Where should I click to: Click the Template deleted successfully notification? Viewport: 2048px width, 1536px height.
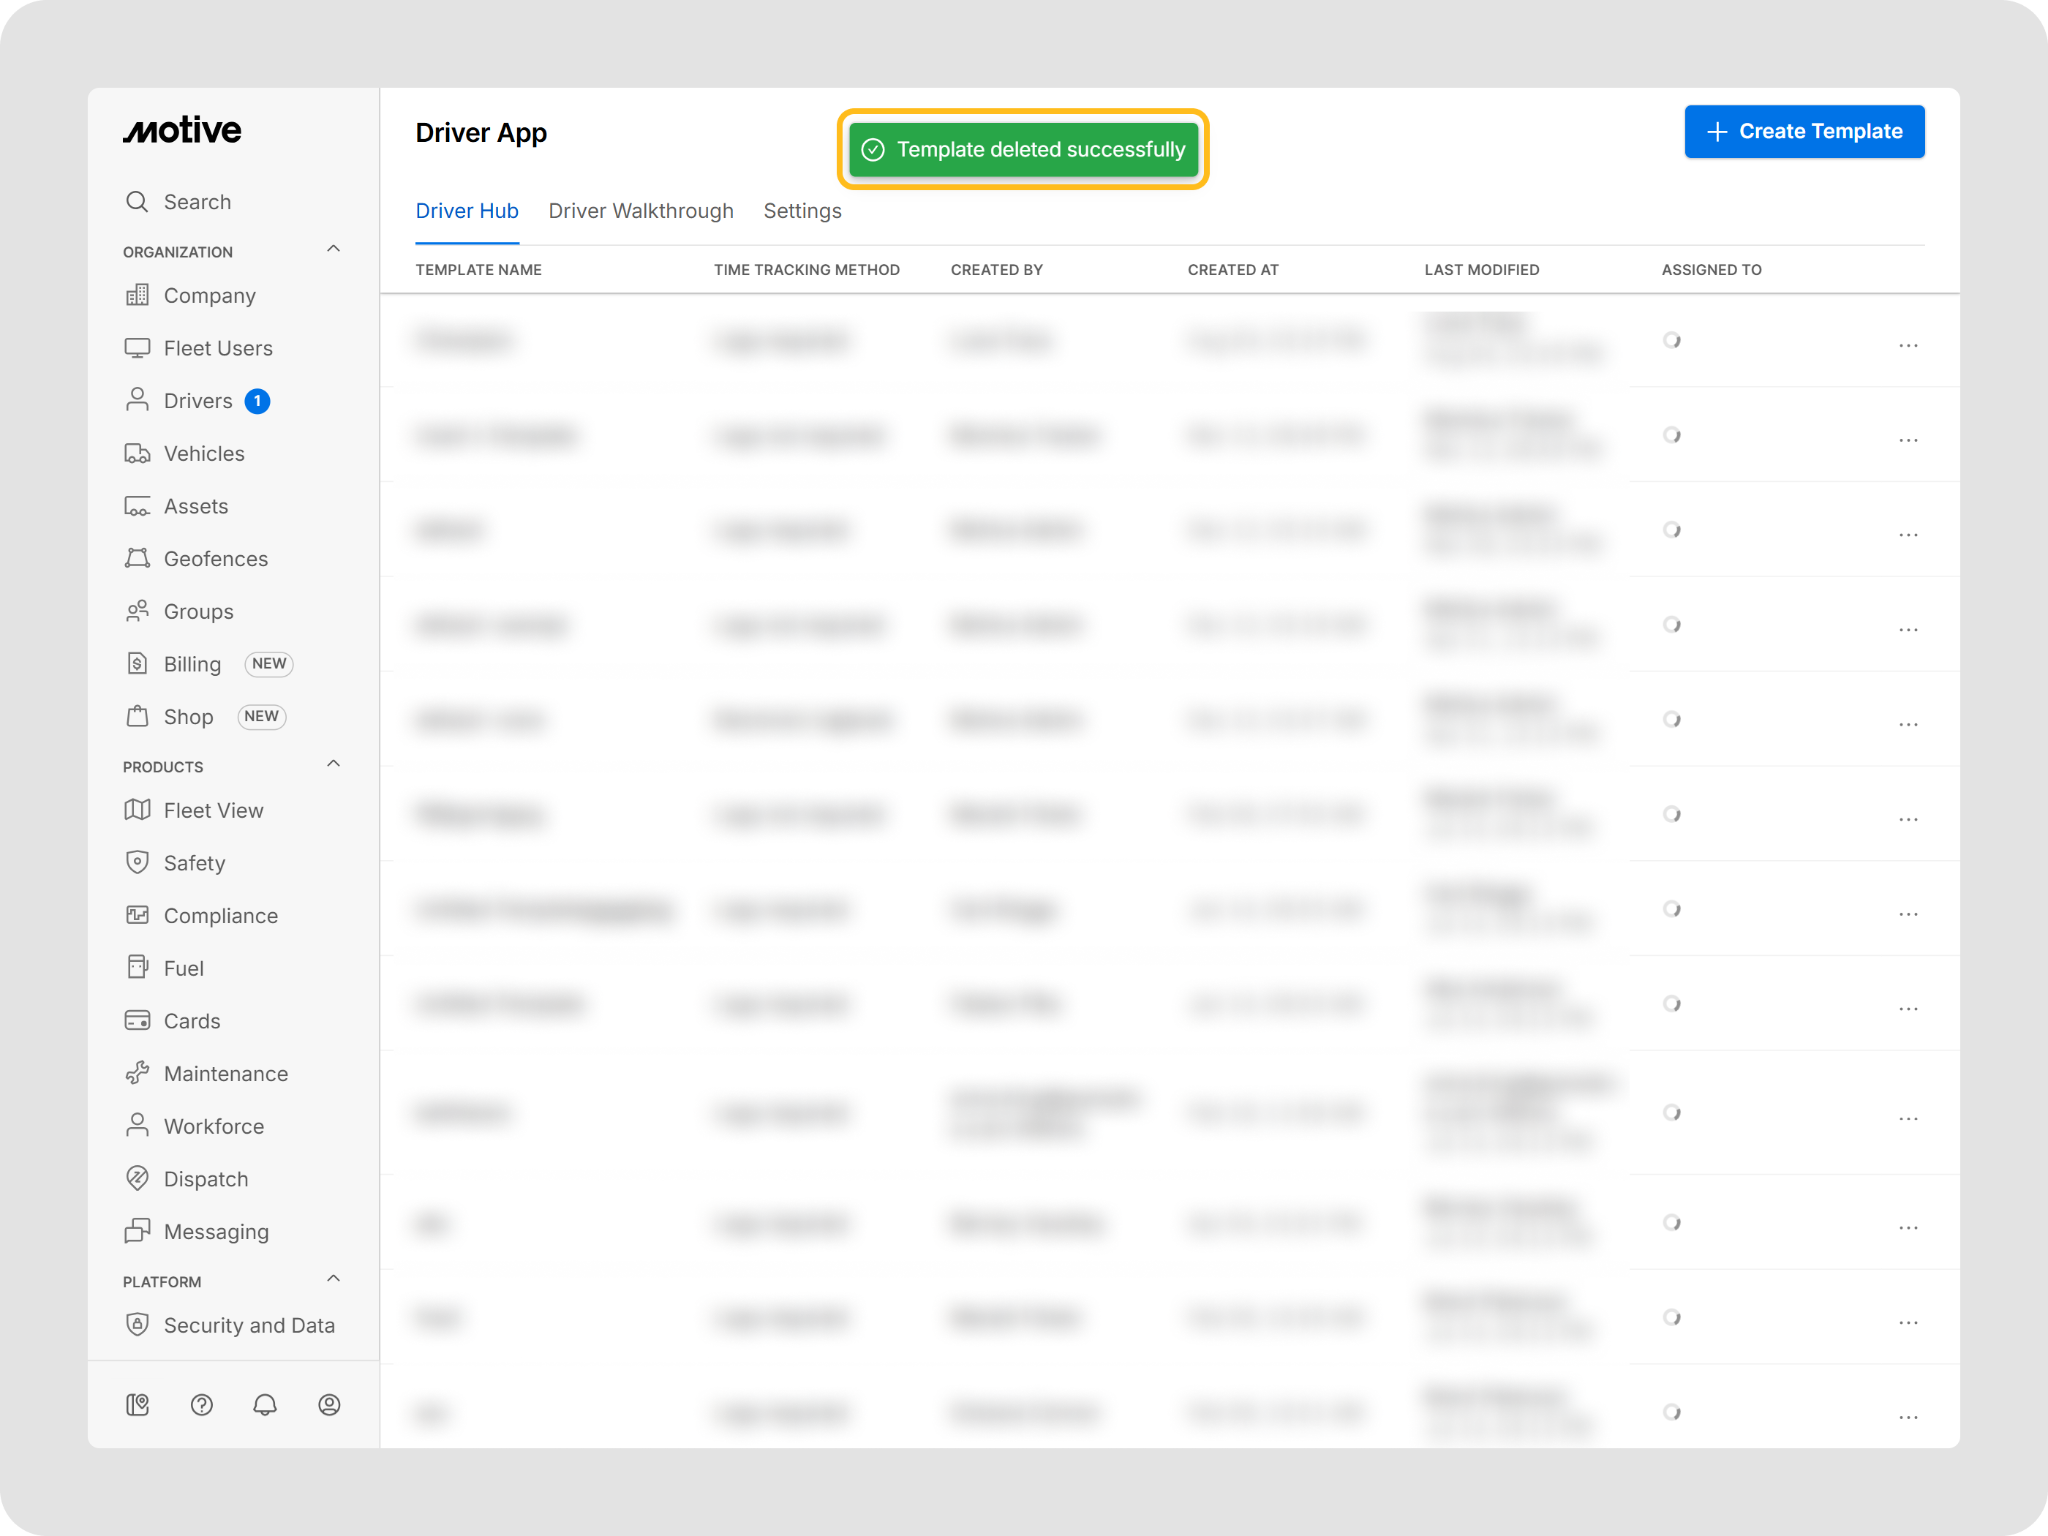(1023, 149)
